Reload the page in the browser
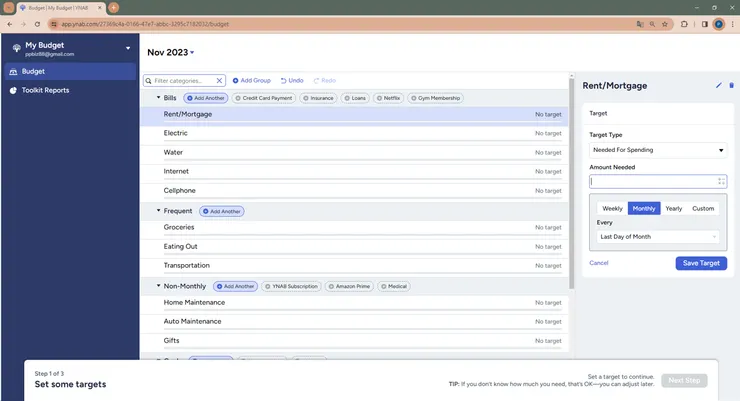This screenshot has height=401, width=740. click(x=37, y=24)
